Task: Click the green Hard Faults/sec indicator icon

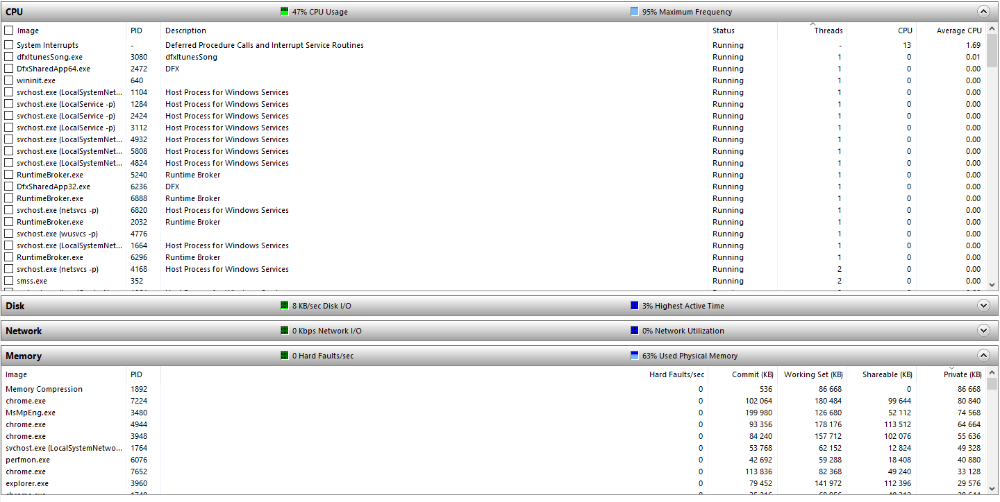Action: point(284,355)
